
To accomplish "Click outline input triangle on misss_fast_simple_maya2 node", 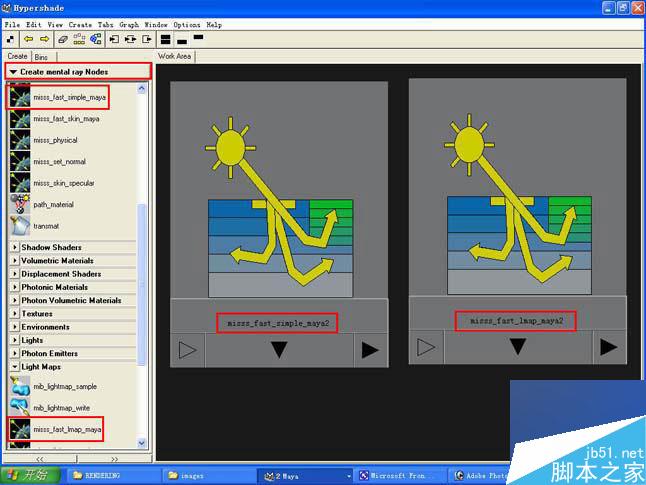I will (x=187, y=350).
